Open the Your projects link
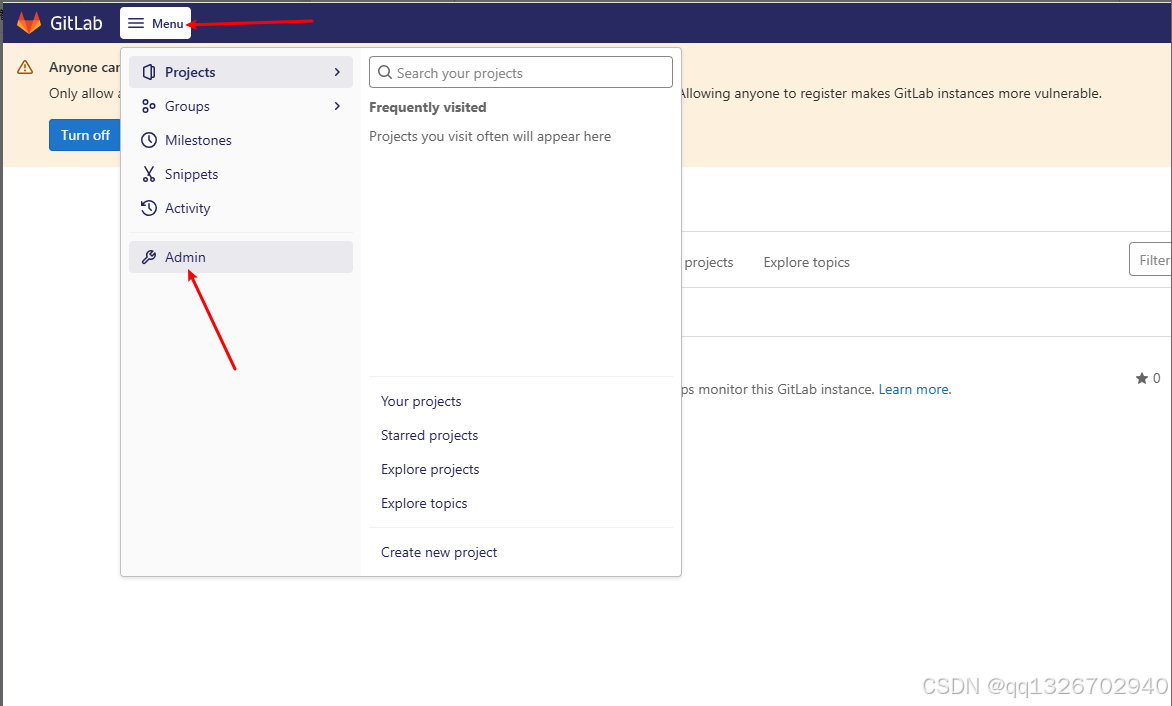This screenshot has width=1172, height=706. [421, 401]
